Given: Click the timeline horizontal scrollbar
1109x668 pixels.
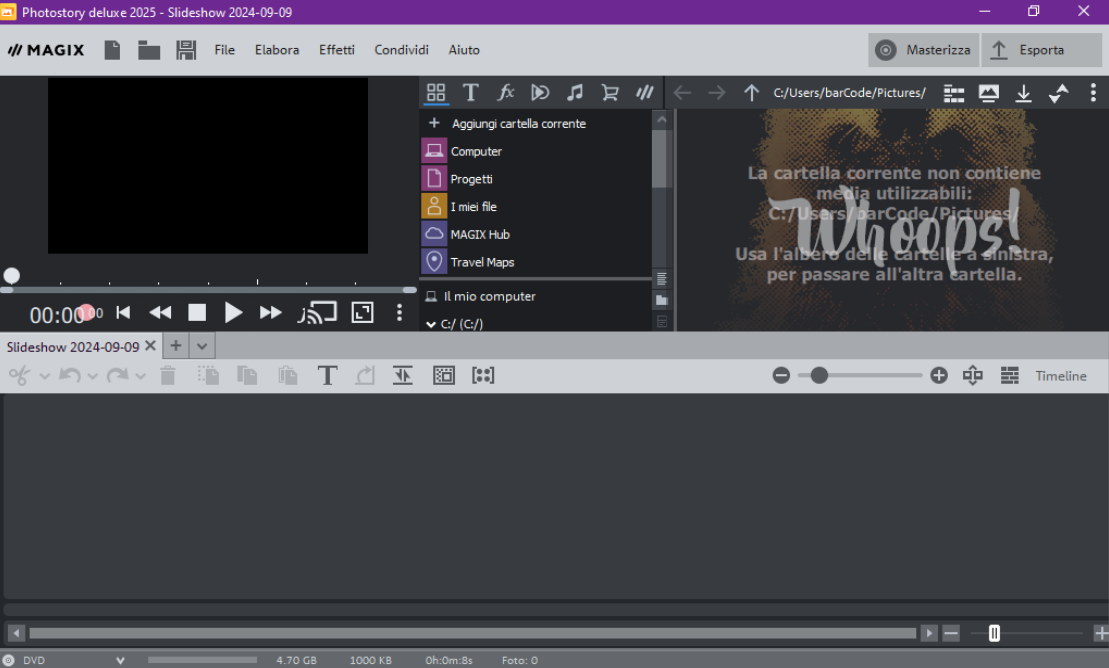Looking at the screenshot, I should pos(472,633).
